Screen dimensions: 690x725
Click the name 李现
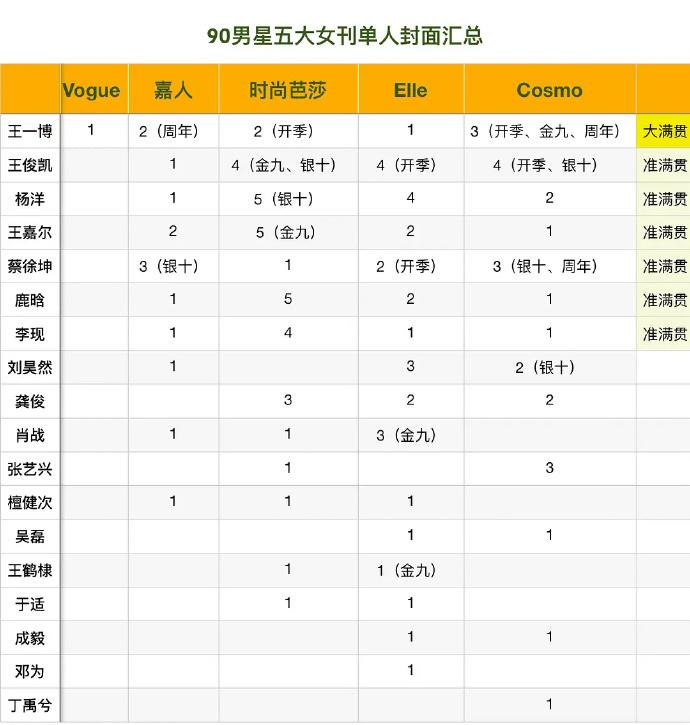click(30, 334)
